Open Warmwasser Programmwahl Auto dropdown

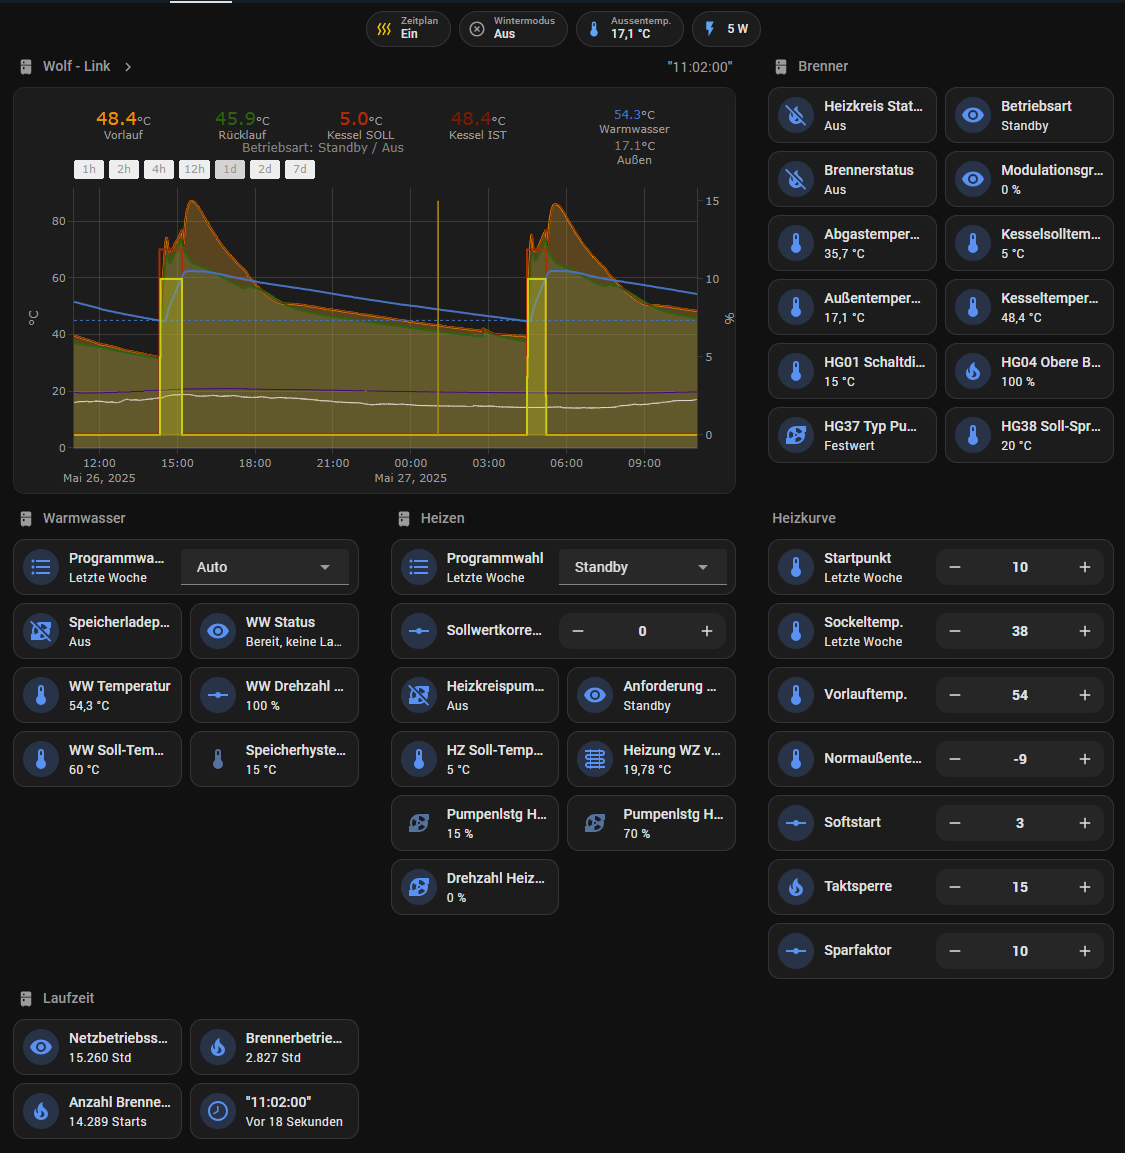pos(265,567)
